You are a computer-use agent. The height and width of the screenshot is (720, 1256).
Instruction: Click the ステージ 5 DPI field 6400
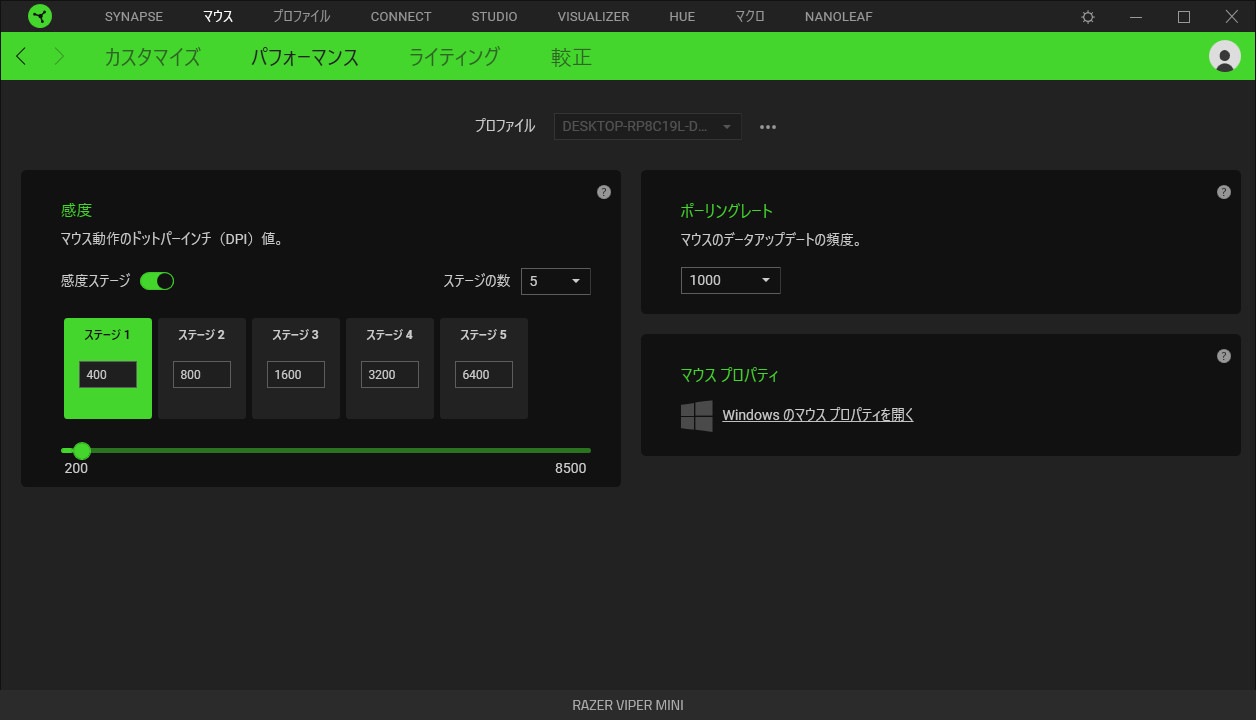pos(484,375)
